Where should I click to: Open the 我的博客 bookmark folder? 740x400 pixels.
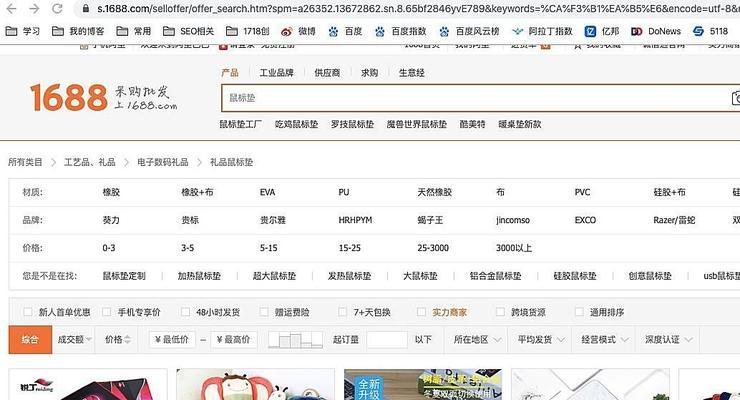tap(77, 31)
